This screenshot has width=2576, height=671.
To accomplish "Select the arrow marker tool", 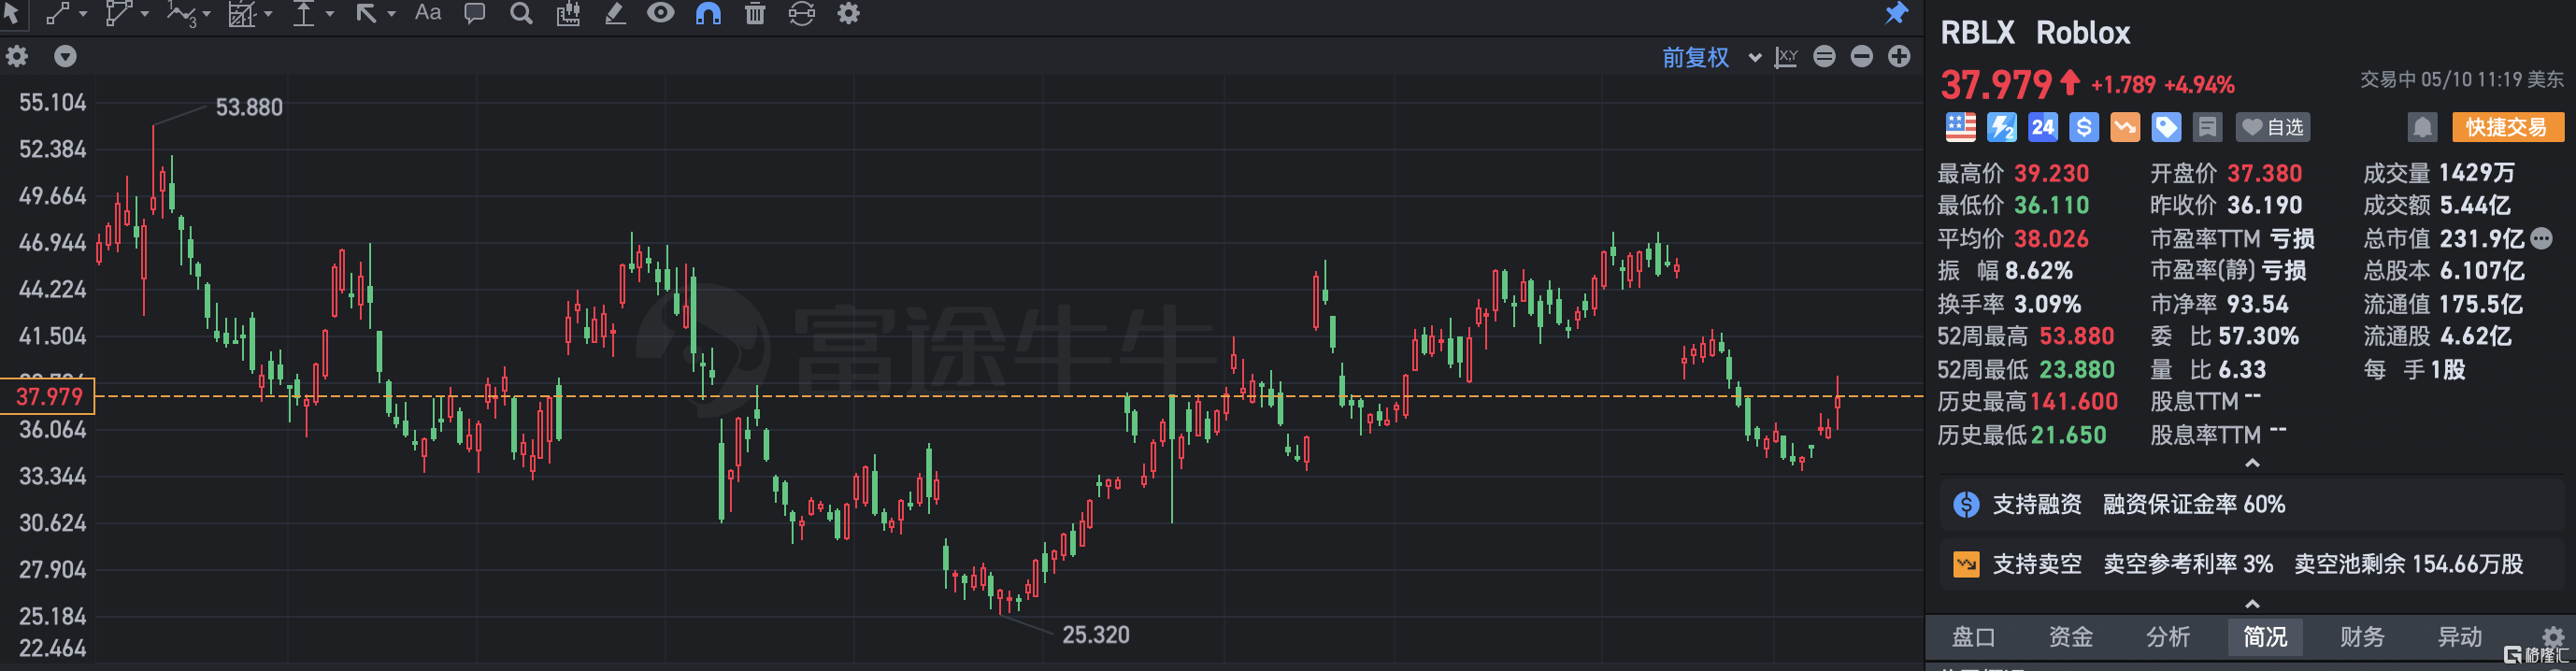I will coord(366,13).
